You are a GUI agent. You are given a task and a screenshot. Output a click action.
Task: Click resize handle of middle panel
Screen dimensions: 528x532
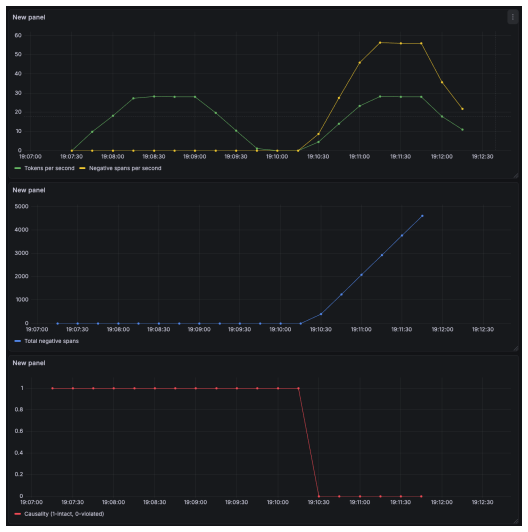click(x=515, y=348)
